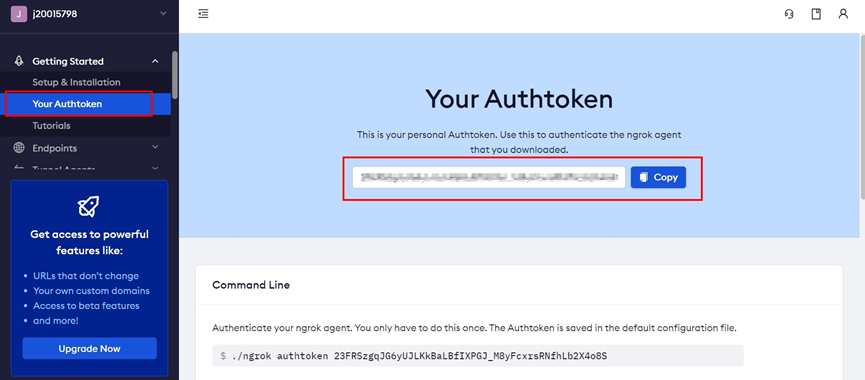Collapse the Getting Started section chevron

click(156, 61)
